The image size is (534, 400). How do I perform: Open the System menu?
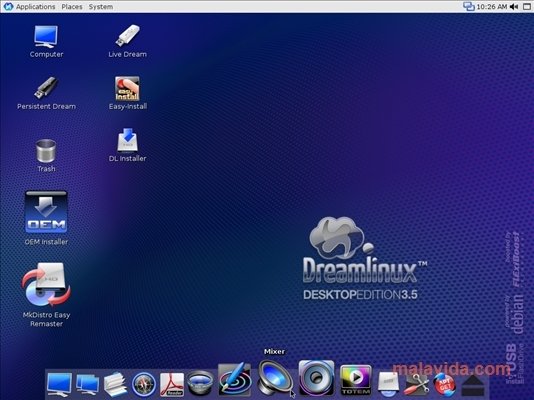point(101,6)
